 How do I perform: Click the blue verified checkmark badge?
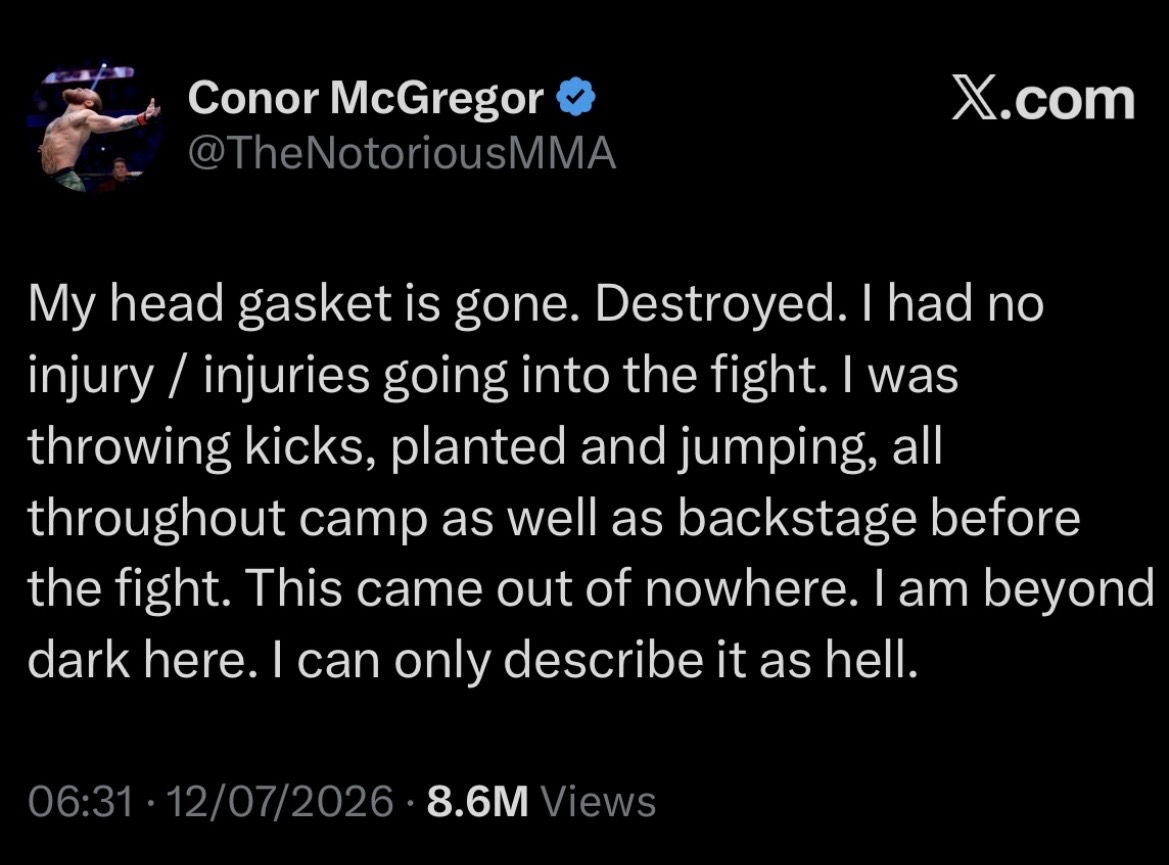tap(576, 98)
